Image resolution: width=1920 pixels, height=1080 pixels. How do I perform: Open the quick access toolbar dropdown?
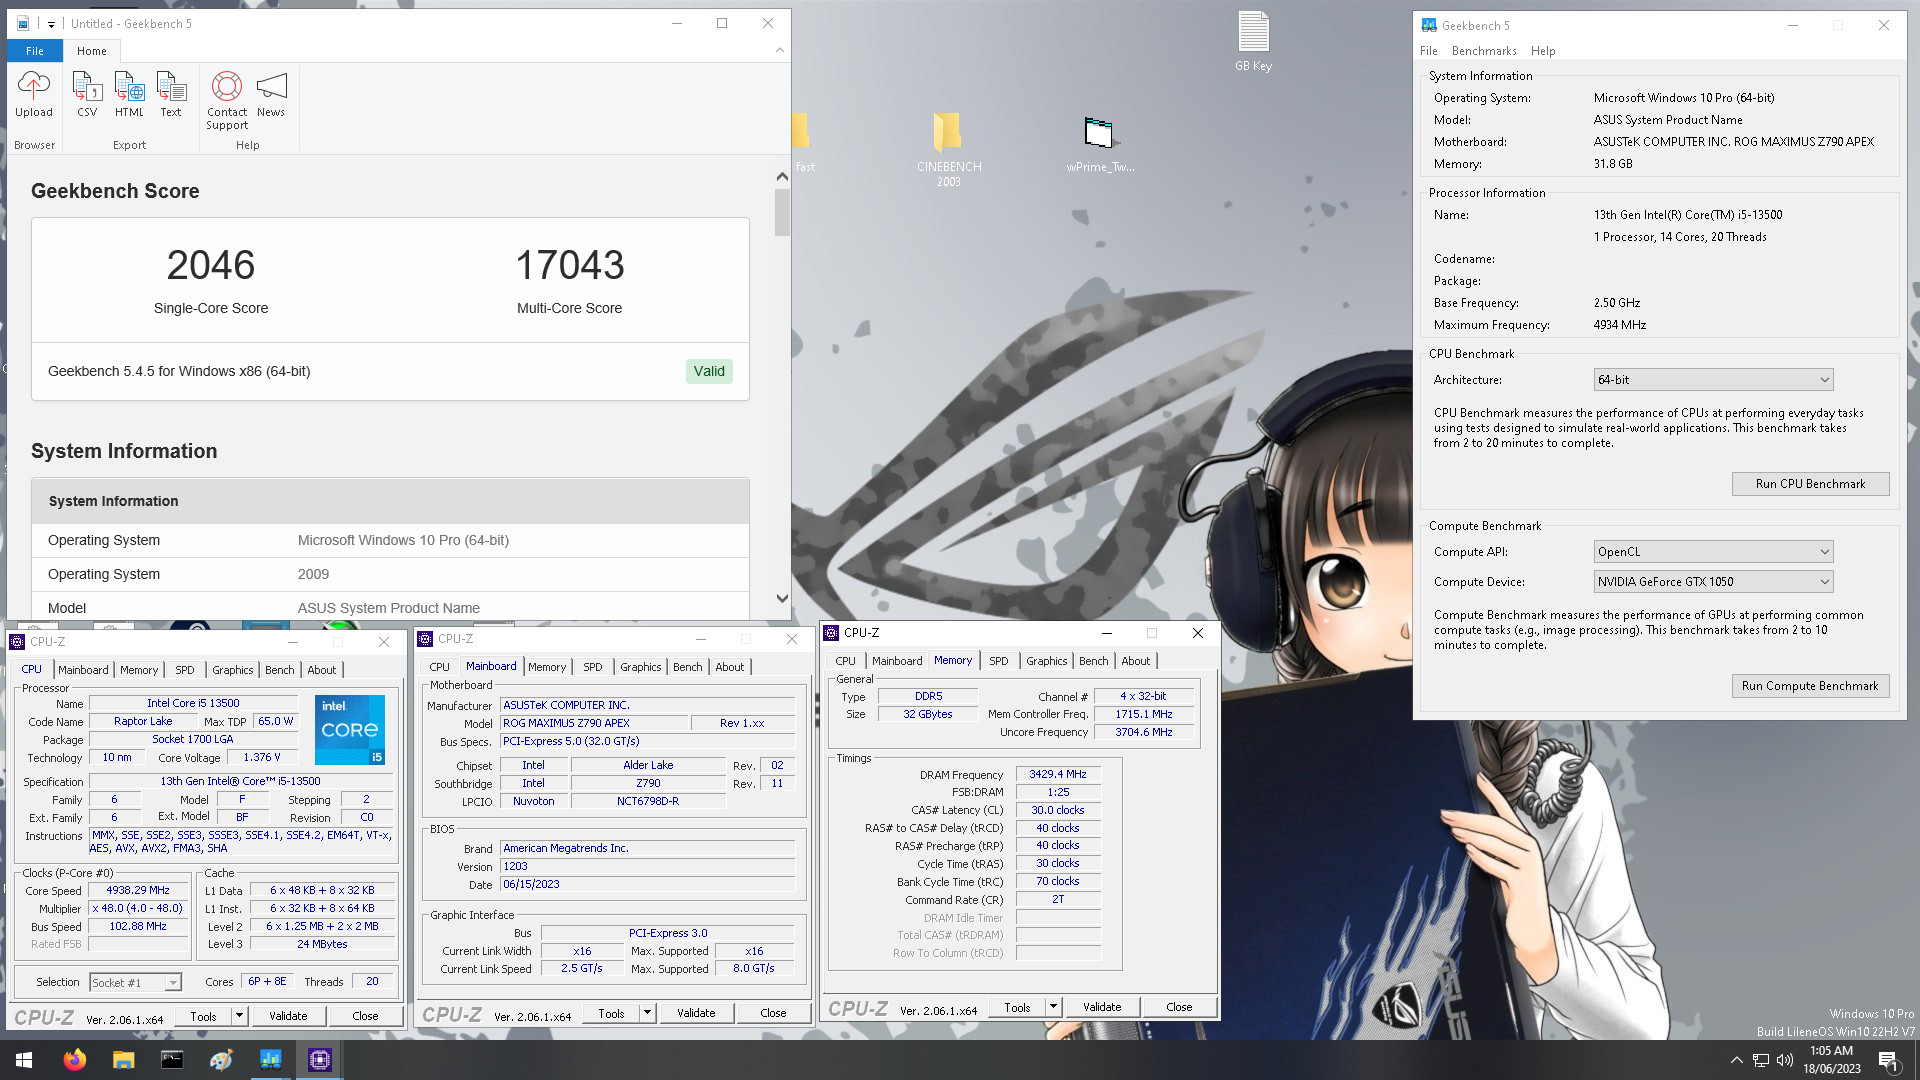tap(51, 24)
